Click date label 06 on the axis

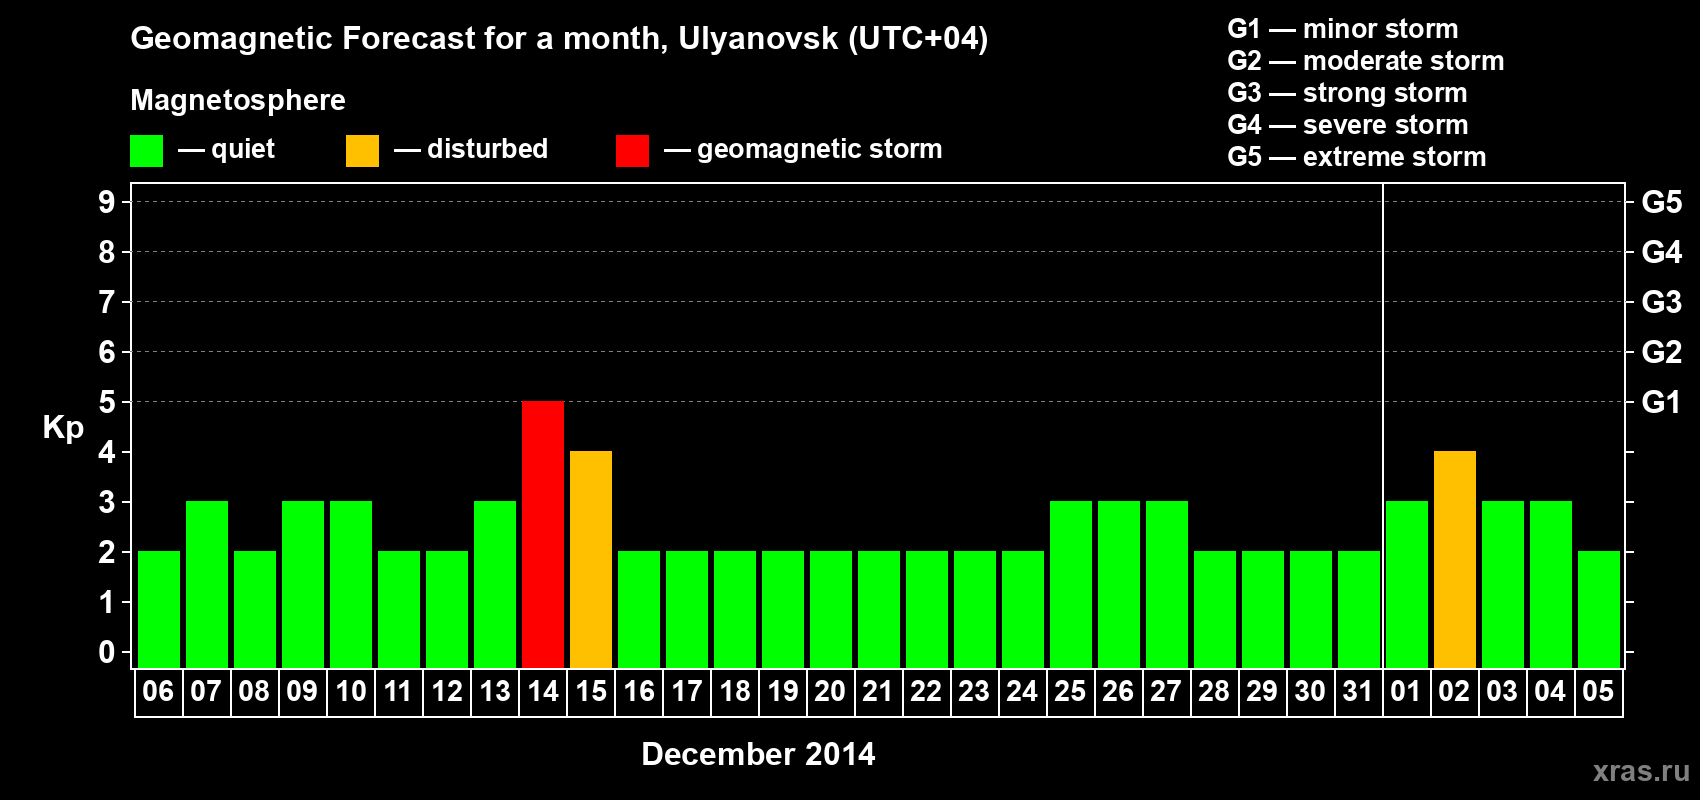point(158,691)
